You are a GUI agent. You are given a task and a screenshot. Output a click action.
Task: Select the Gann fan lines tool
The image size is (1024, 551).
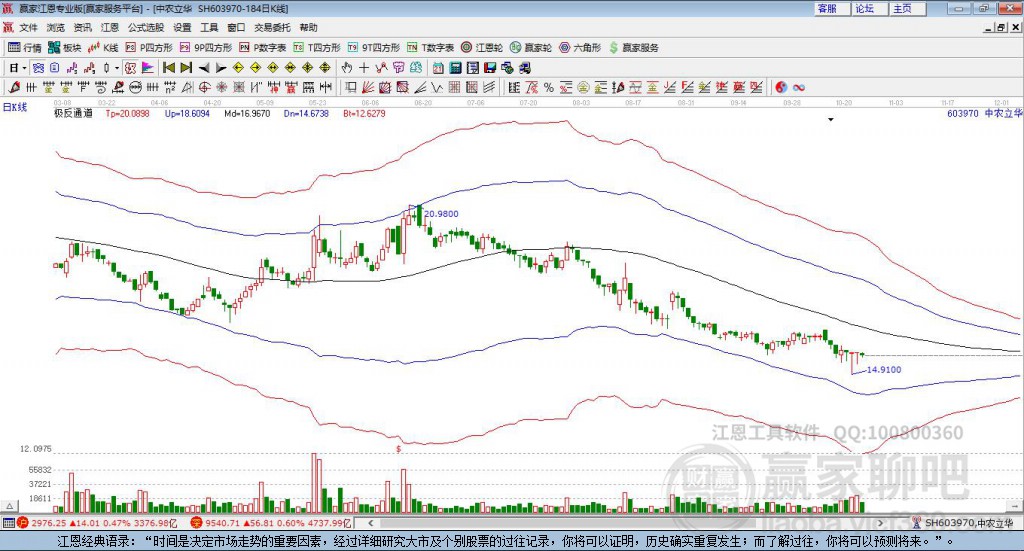click(368, 87)
